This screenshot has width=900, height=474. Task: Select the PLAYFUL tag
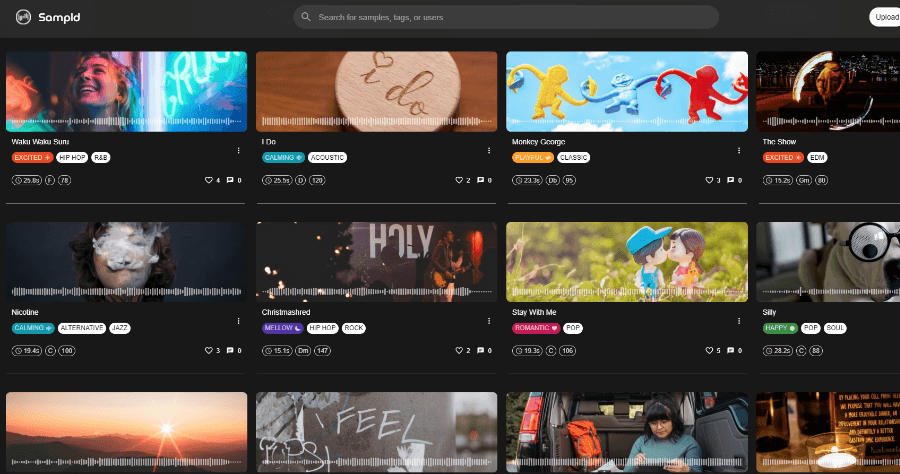coord(533,157)
